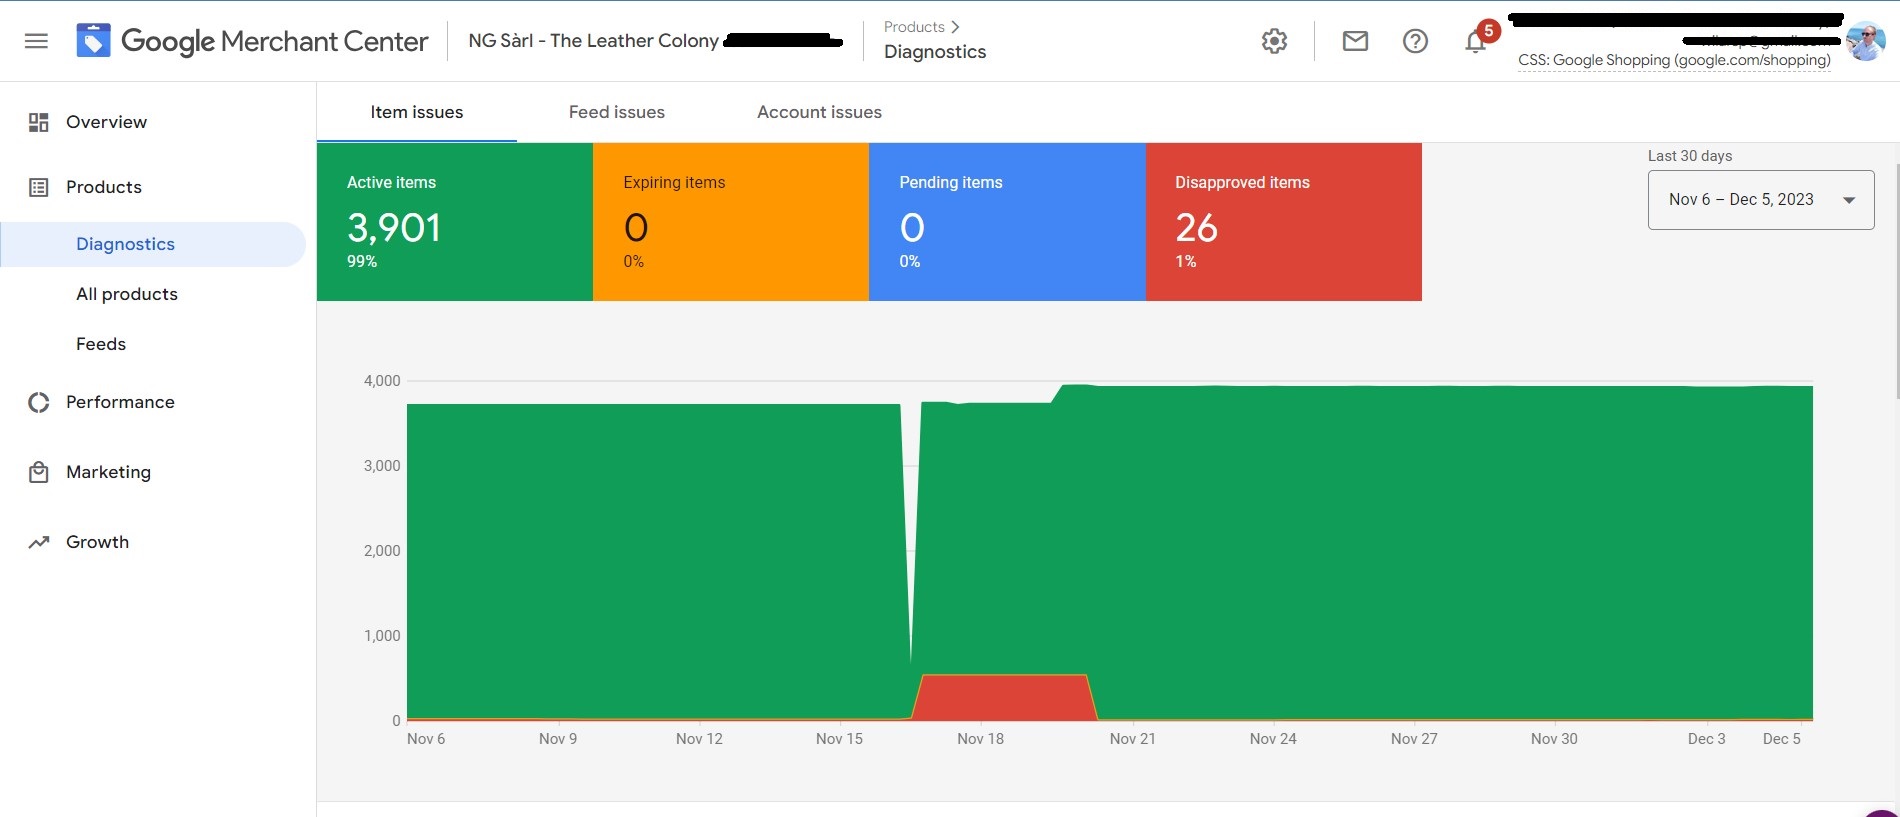Image resolution: width=1900 pixels, height=817 pixels.
Task: Click the Nov 6 x-axis label
Action: pyautogui.click(x=426, y=739)
